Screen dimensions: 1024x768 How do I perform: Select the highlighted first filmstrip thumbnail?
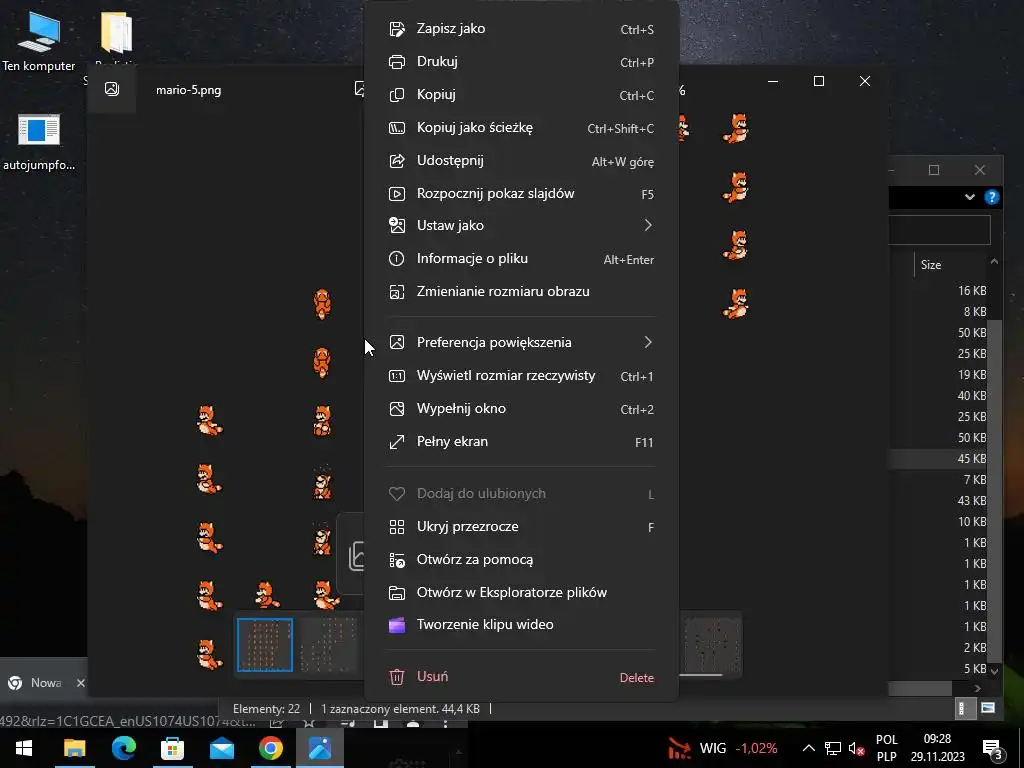(264, 645)
